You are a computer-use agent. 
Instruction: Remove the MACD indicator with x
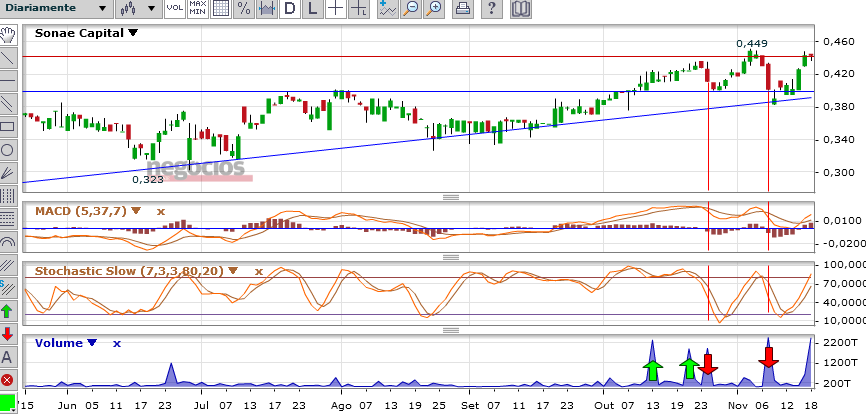[x=161, y=212]
